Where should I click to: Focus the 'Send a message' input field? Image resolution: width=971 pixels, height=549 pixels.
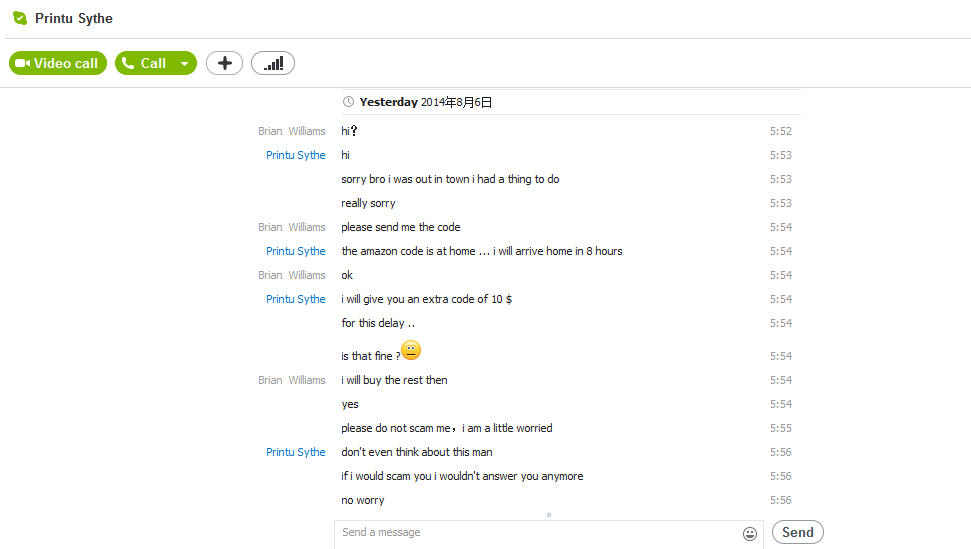tap(538, 532)
